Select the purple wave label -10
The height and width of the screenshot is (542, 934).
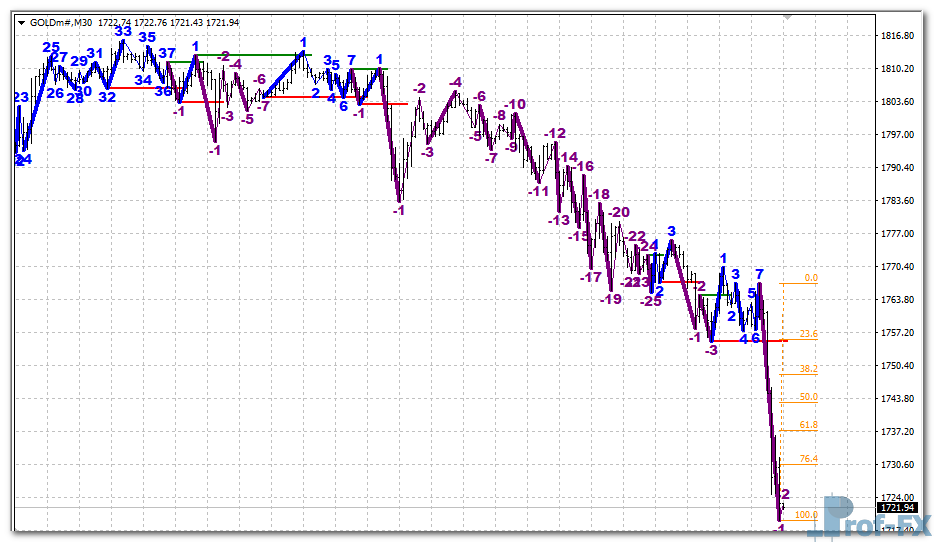click(x=516, y=104)
